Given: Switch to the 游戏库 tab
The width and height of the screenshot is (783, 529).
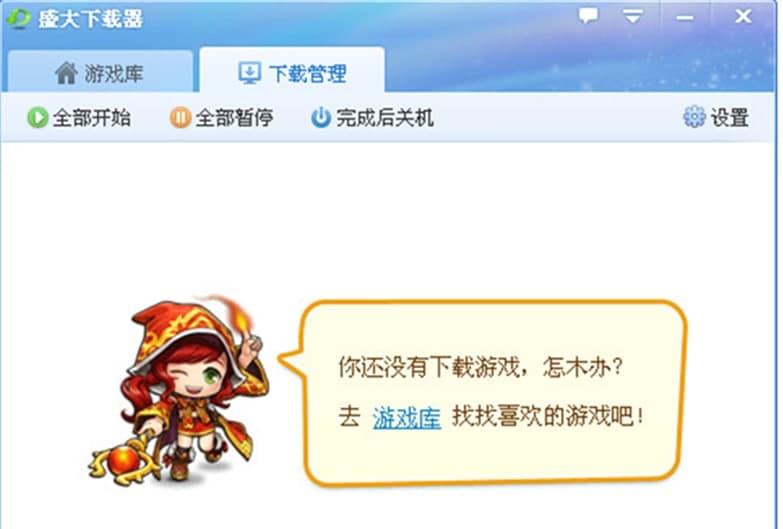Looking at the screenshot, I should (x=100, y=71).
